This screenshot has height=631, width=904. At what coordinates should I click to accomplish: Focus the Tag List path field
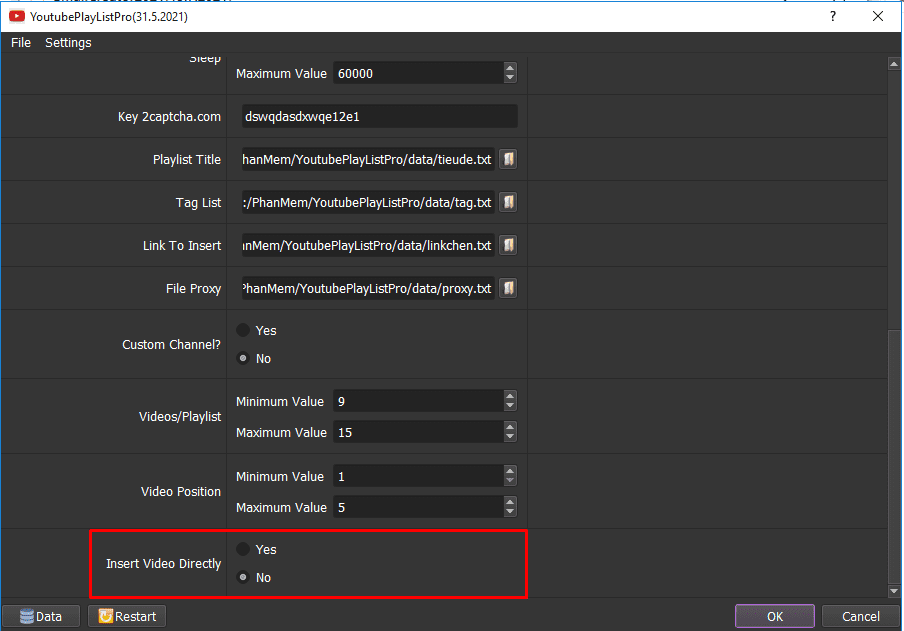368,202
